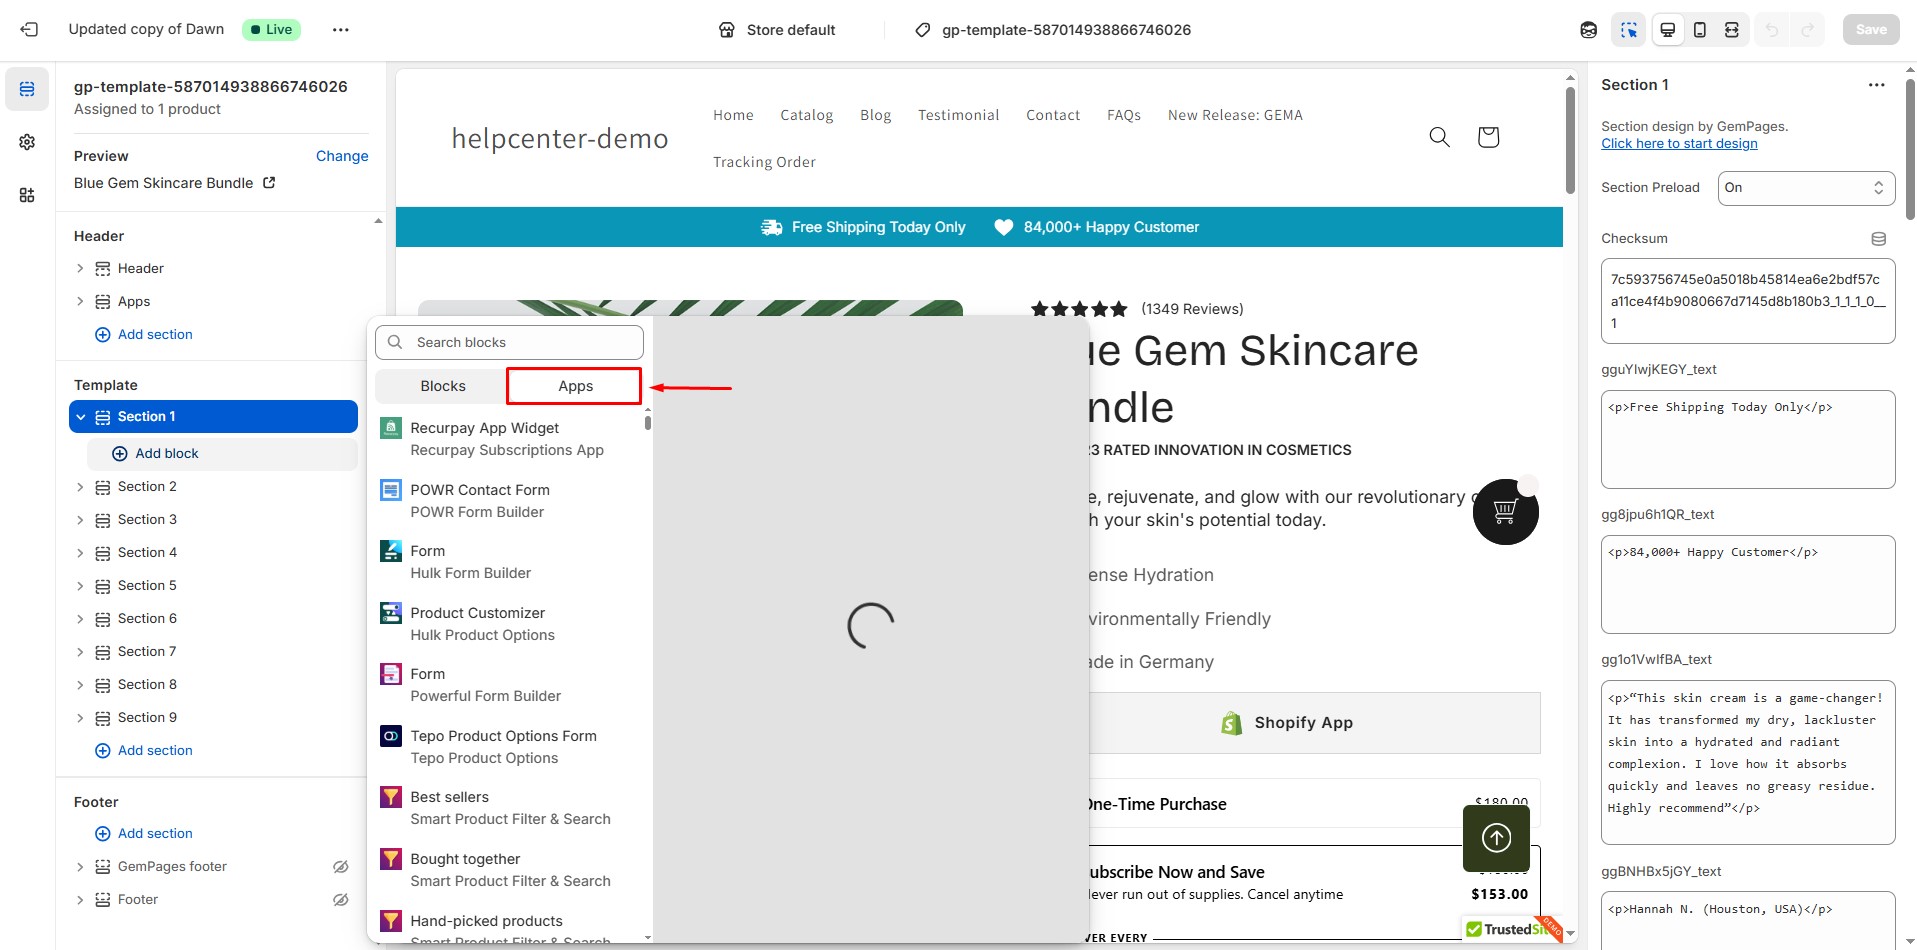
Task: Activate the element selector cursor tool
Action: click(1628, 29)
